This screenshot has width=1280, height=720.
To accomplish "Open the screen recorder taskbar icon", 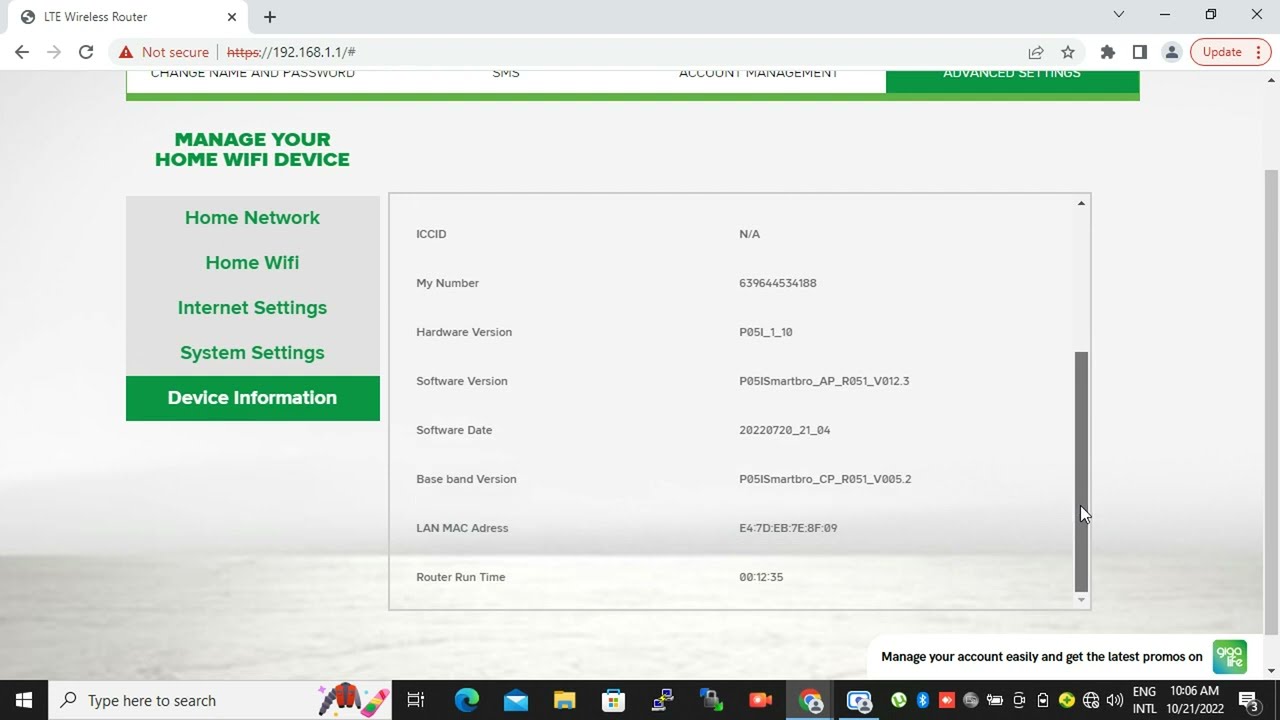I will (761, 700).
